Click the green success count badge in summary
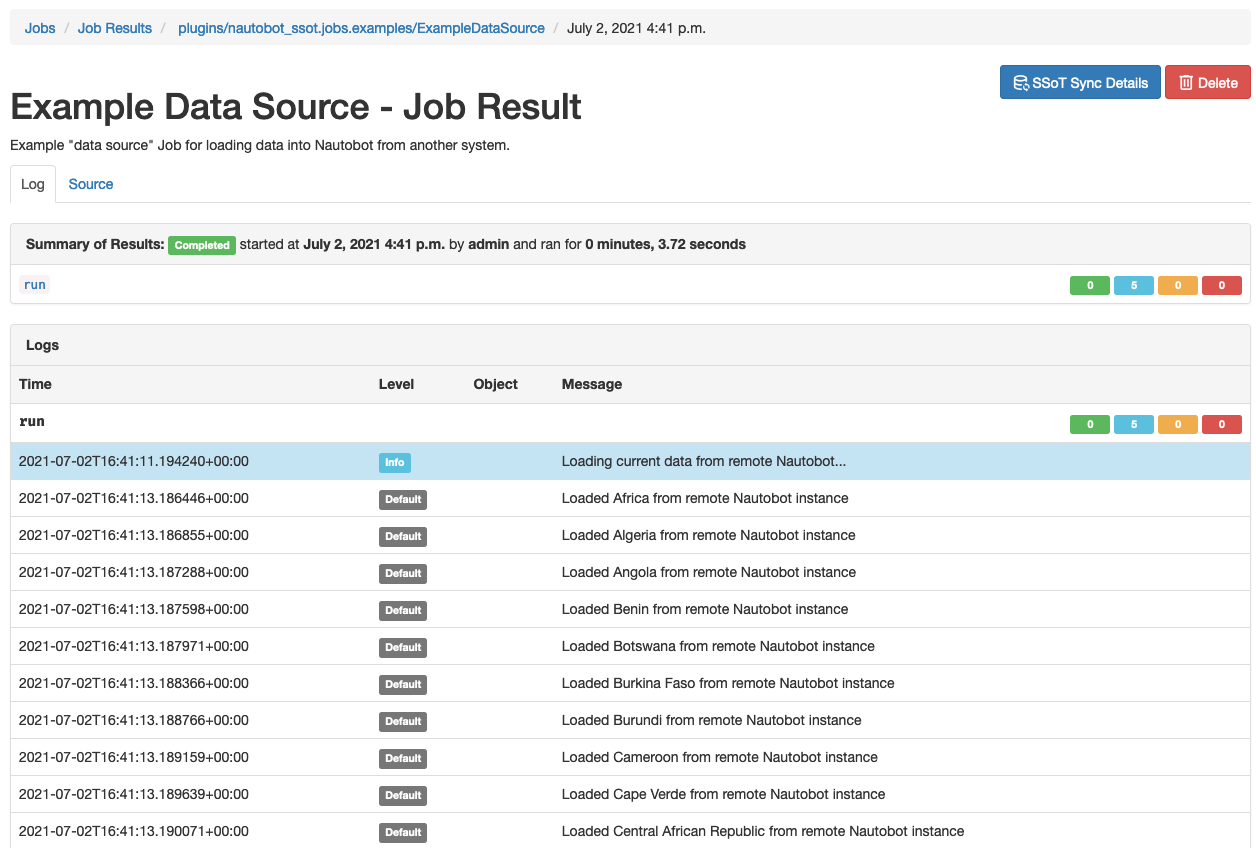This screenshot has height=848, width=1256. click(1089, 285)
